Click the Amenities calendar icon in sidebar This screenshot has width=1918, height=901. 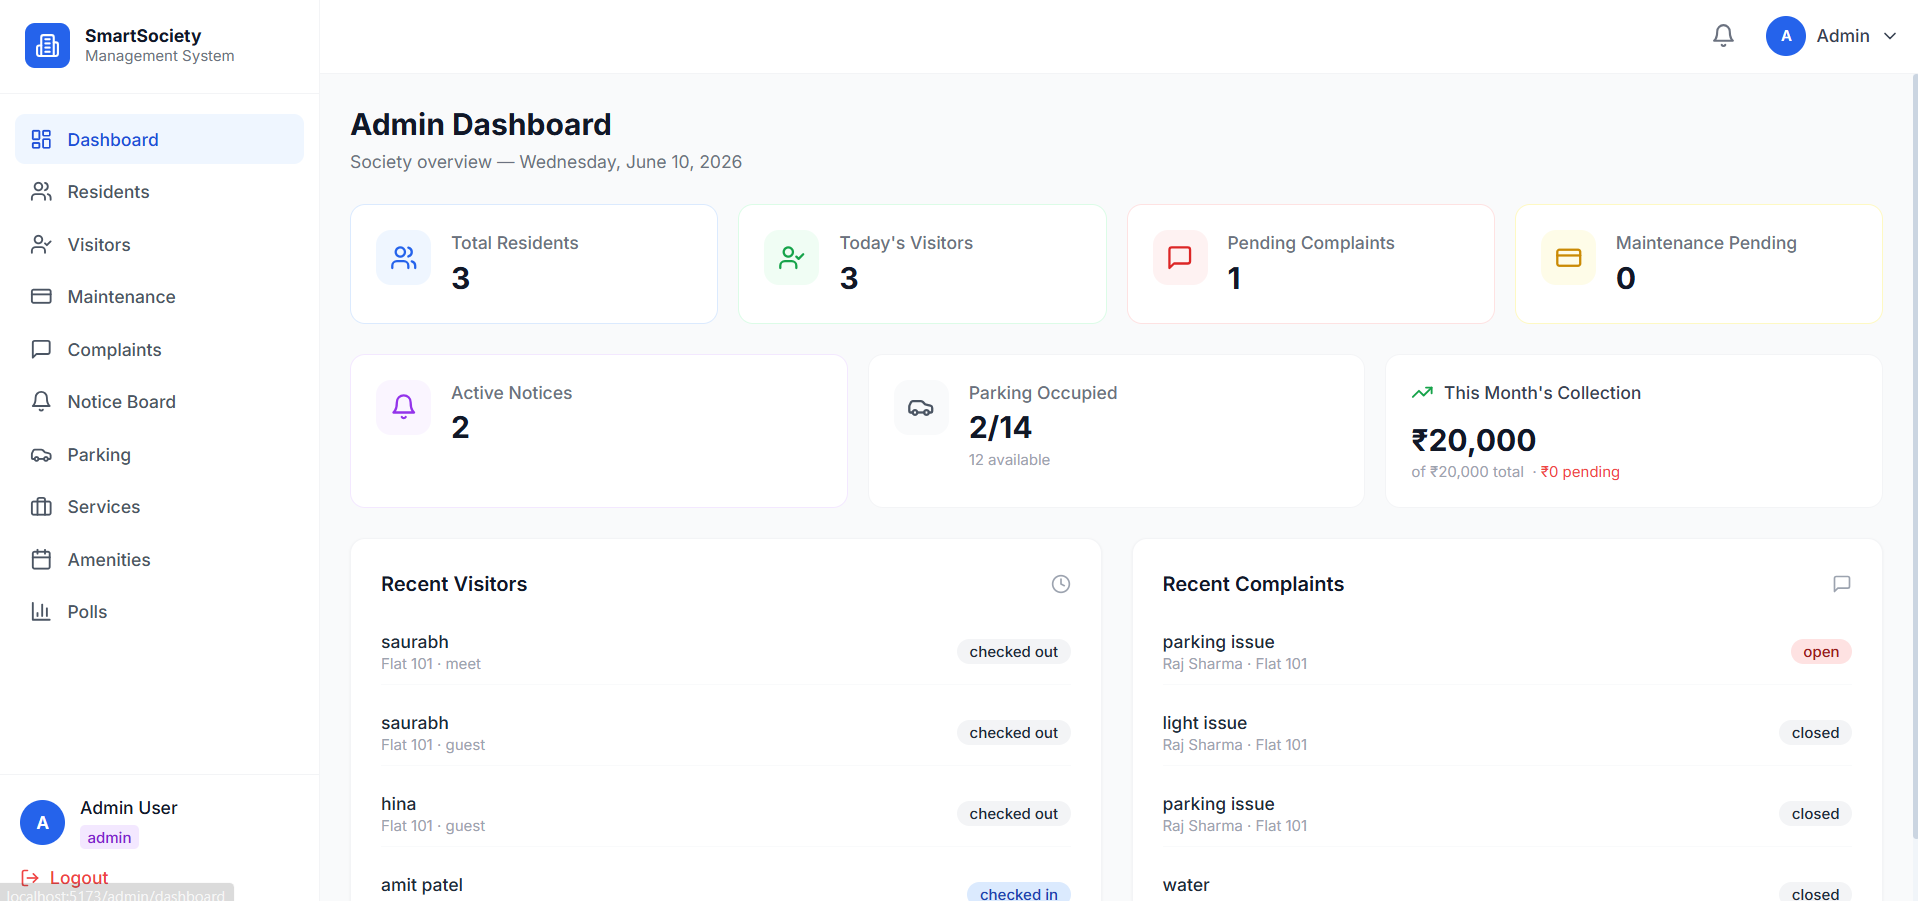click(x=41, y=560)
